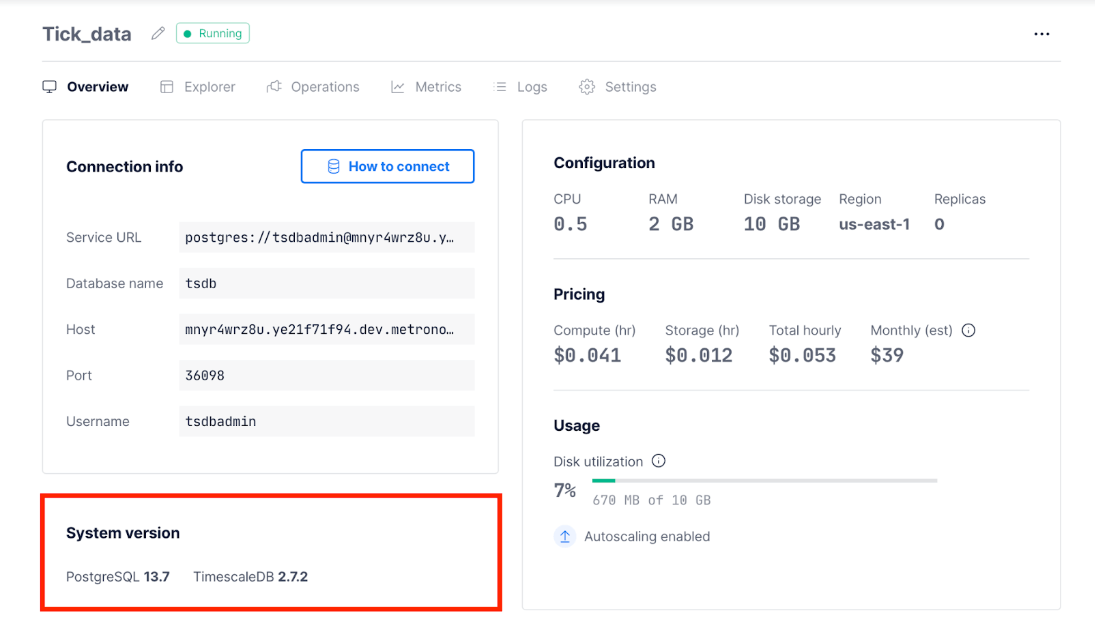Click the monitor icon beside Overview
The image size is (1095, 635).
point(49,86)
